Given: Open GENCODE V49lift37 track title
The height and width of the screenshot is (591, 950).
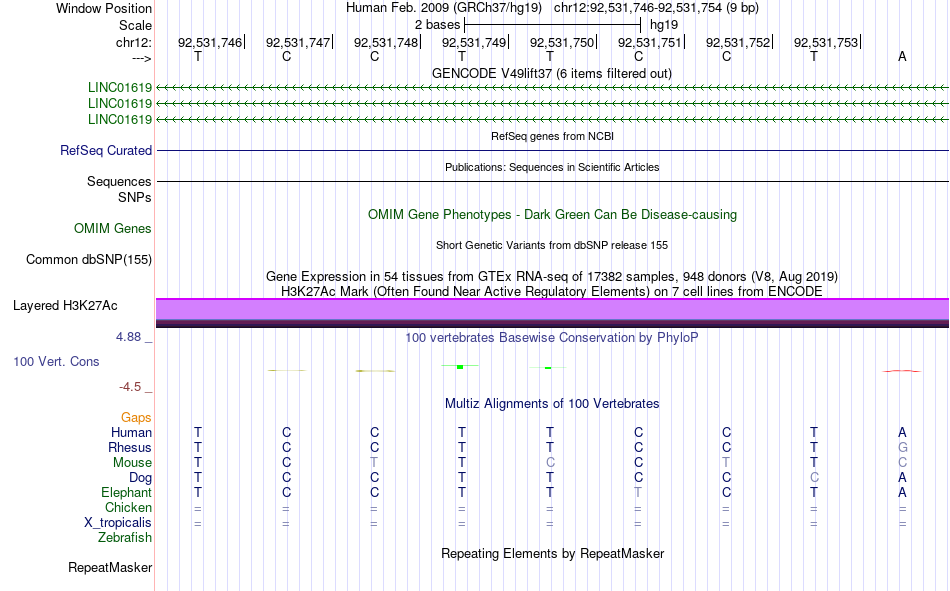Looking at the screenshot, I should coord(551,73).
